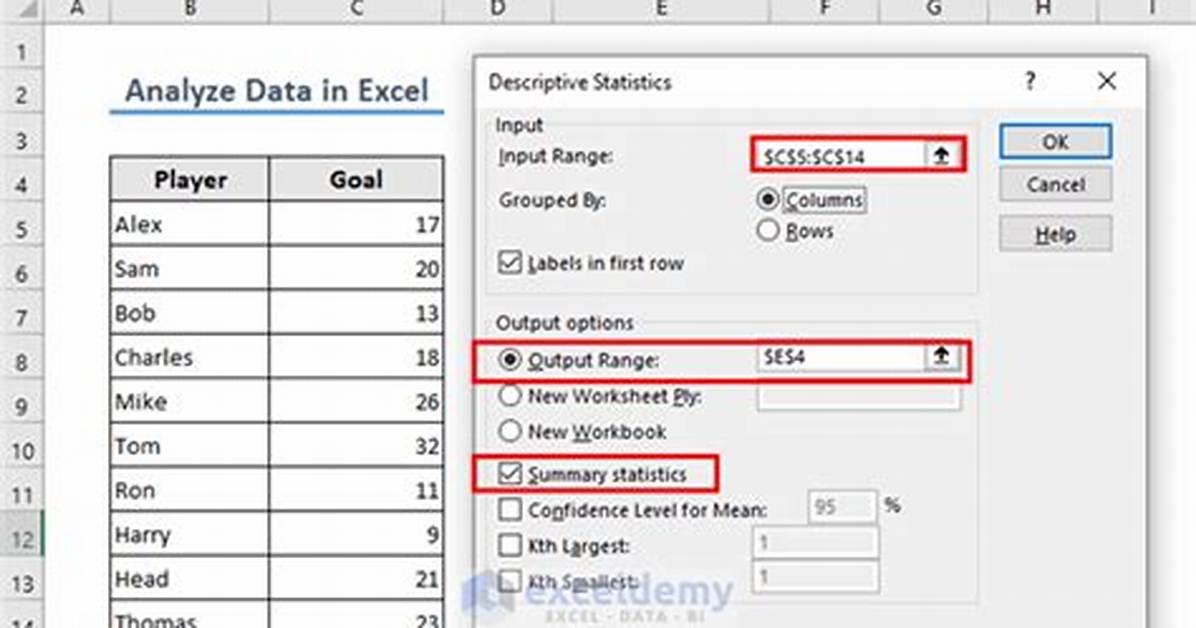Click inside the Input Range field

pos(841,156)
